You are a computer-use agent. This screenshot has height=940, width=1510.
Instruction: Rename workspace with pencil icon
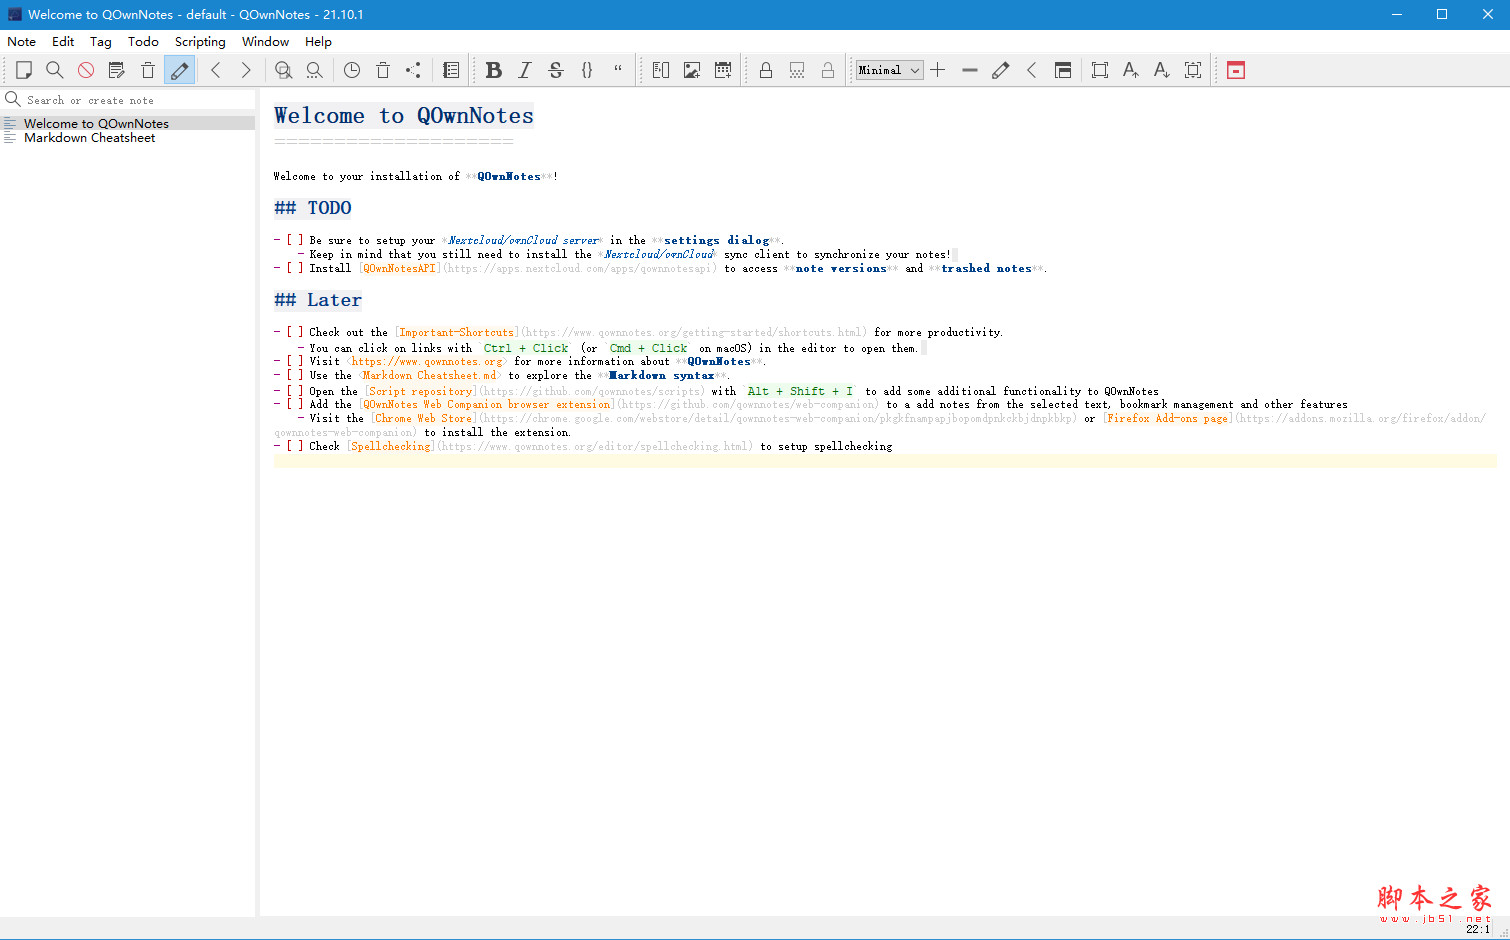(1001, 70)
